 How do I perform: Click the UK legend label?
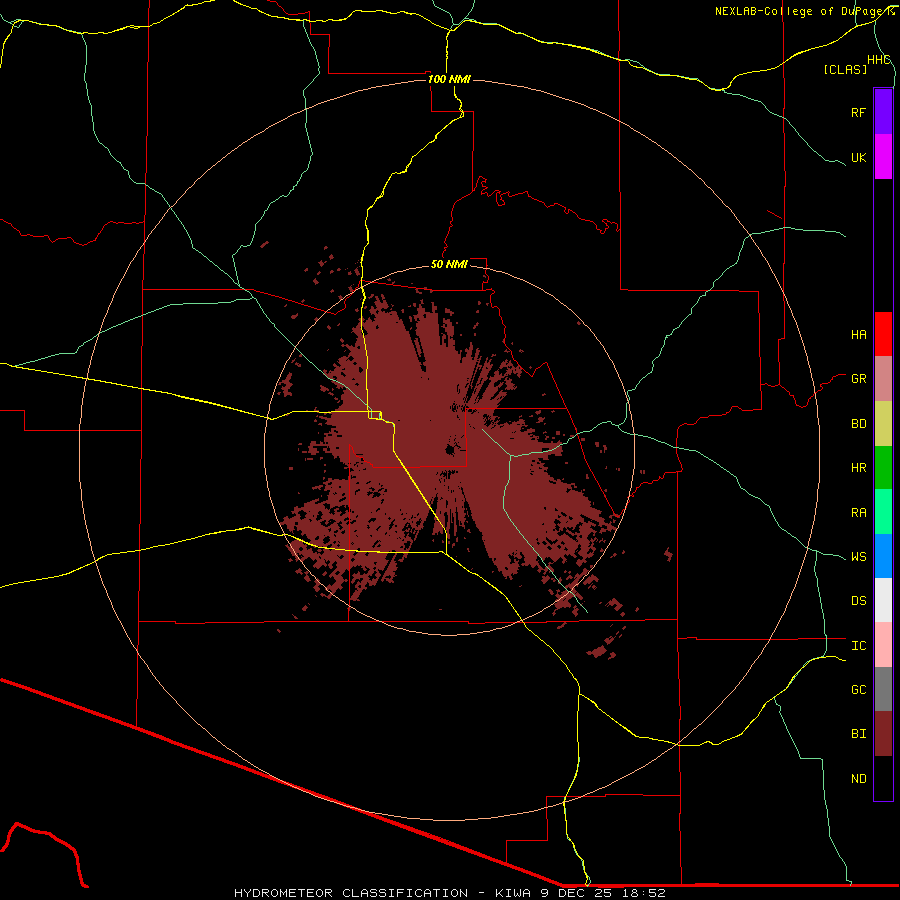click(x=858, y=157)
